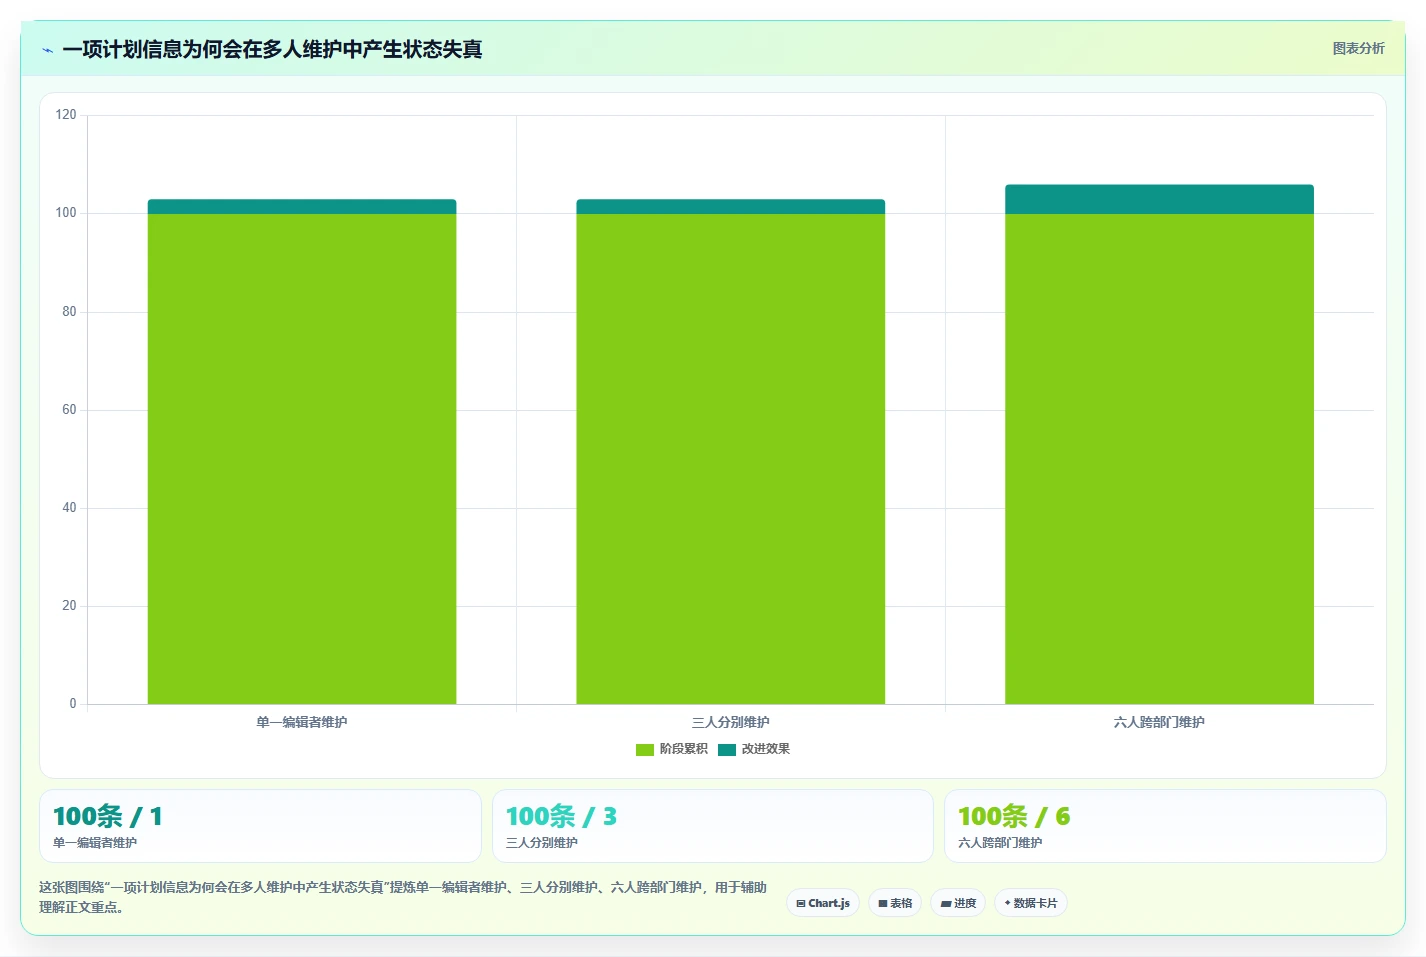This screenshot has height=957, width=1426.
Task: Click the description paragraph below the cards
Action: [x=403, y=897]
